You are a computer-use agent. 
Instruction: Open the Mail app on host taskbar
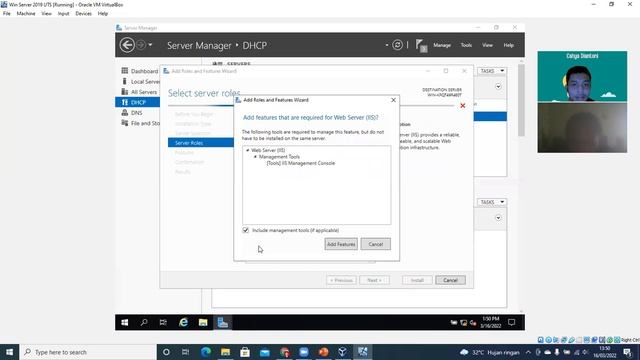point(264,352)
